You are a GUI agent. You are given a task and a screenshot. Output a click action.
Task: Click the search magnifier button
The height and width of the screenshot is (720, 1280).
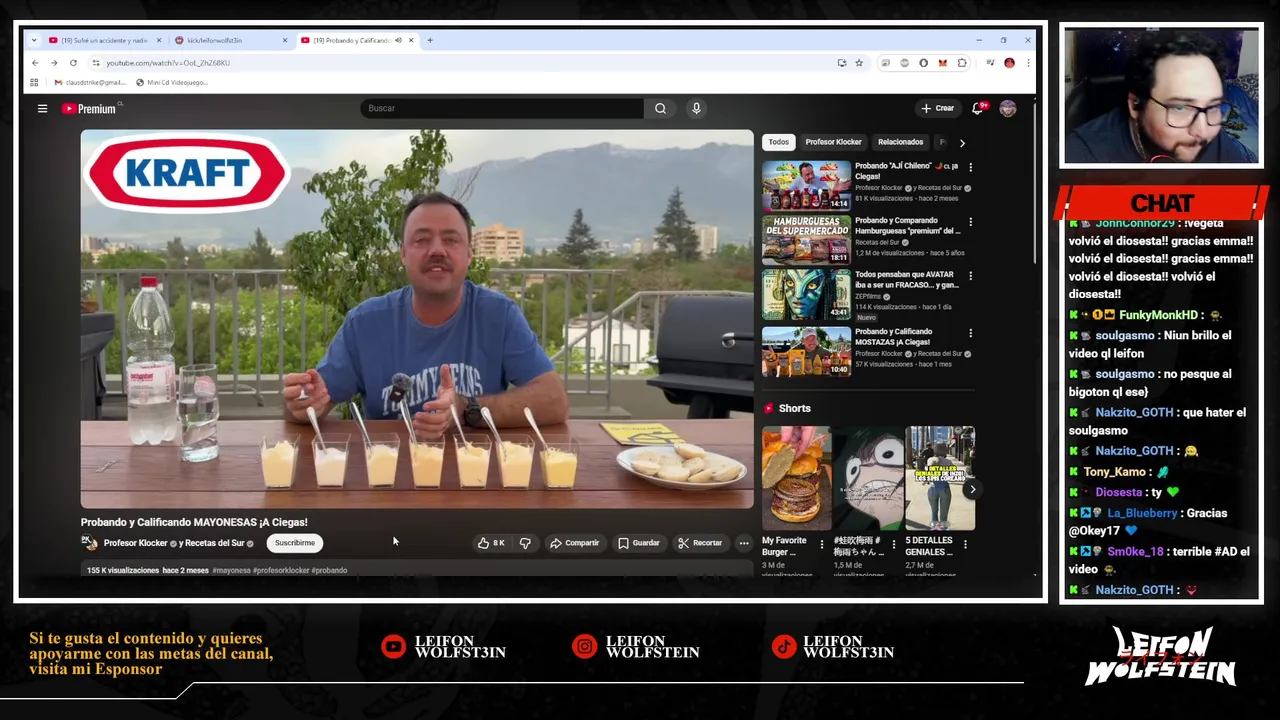[x=660, y=108]
